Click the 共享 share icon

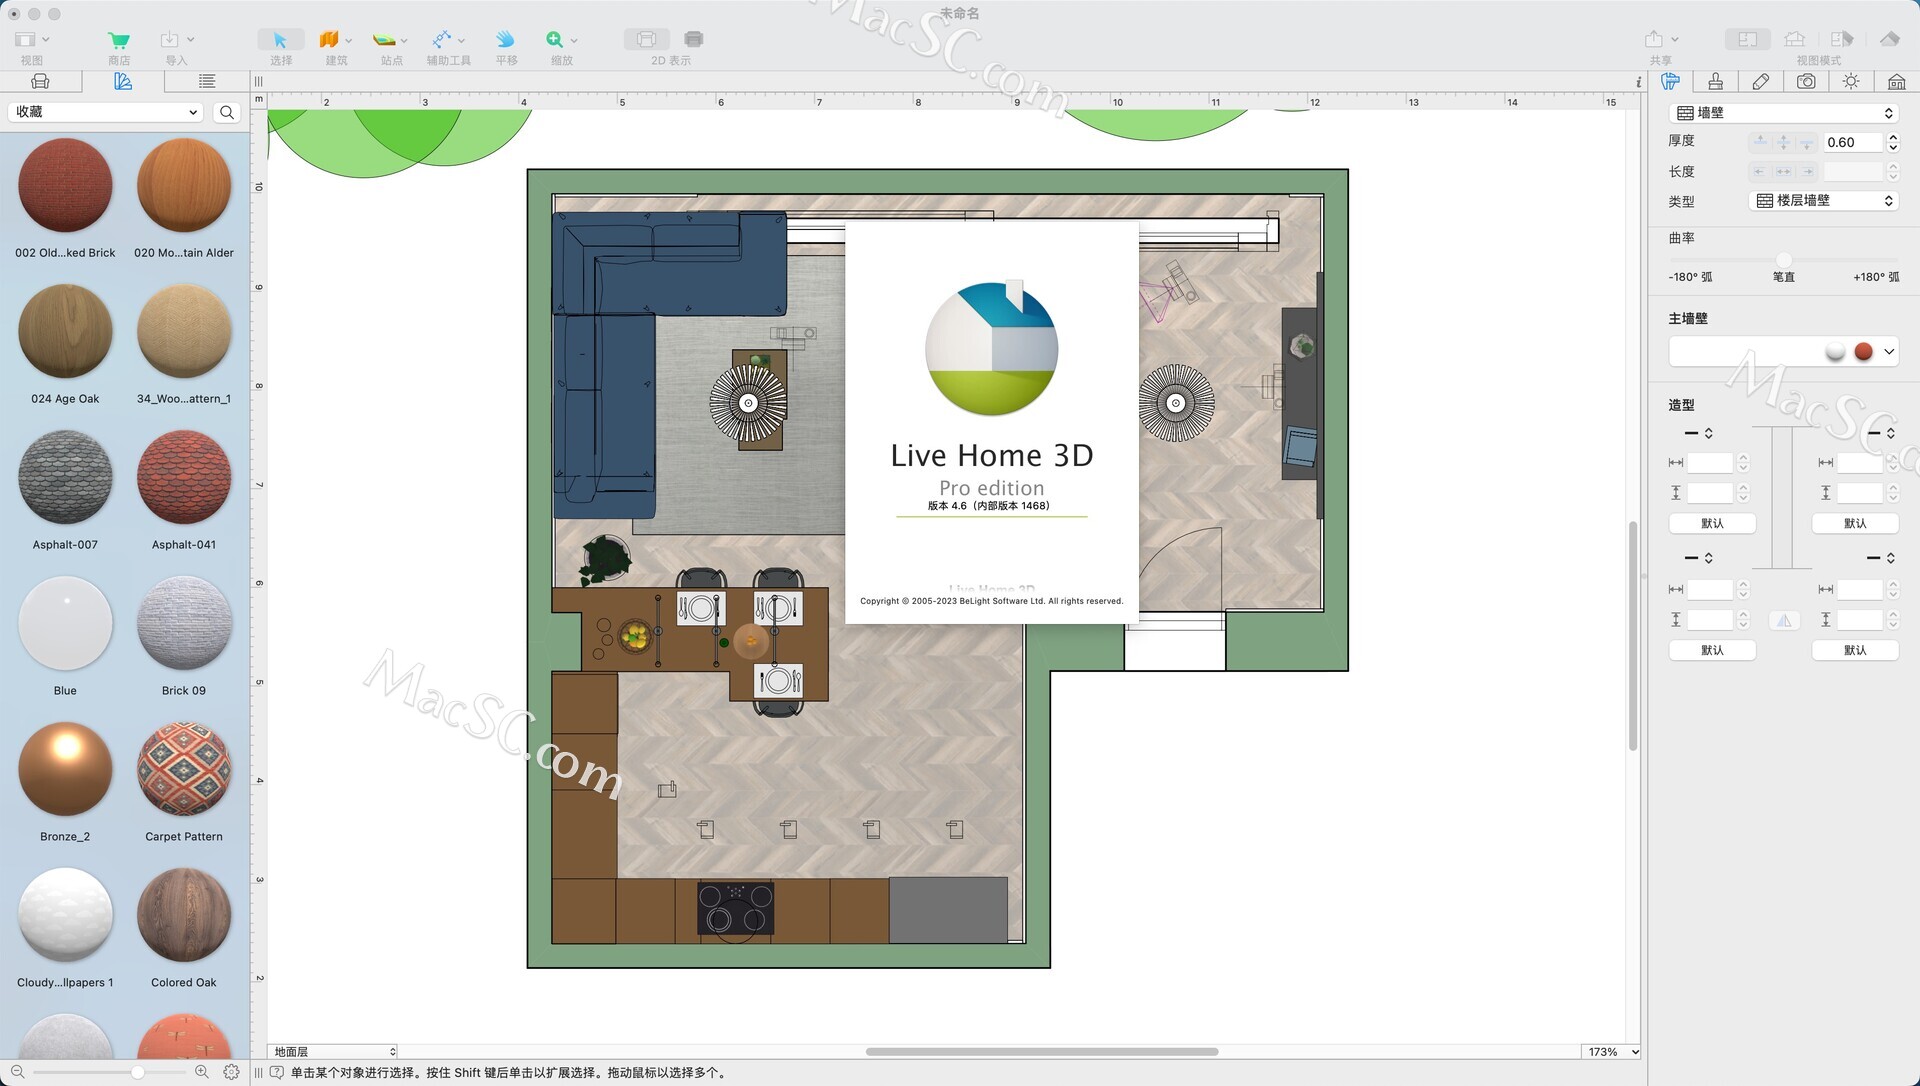click(1654, 39)
